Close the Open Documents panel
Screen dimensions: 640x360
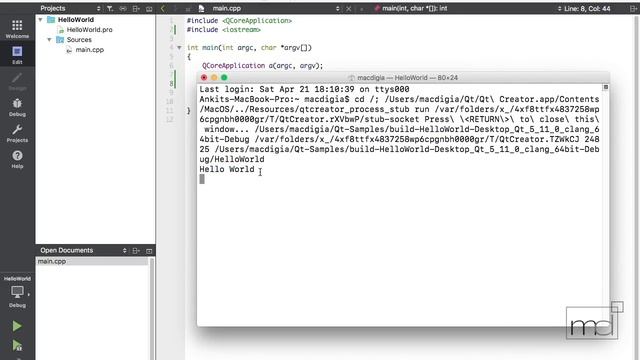click(149, 251)
